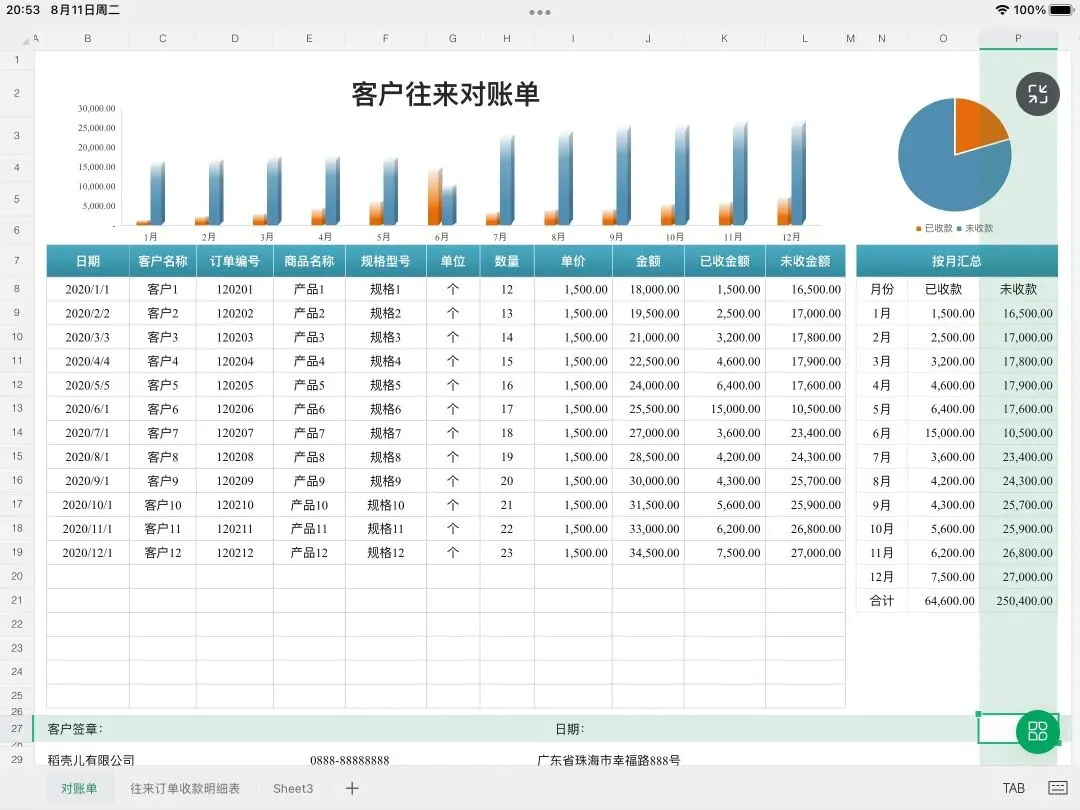Select quantity cell 23
This screenshot has height=810, width=1080.
pos(507,552)
